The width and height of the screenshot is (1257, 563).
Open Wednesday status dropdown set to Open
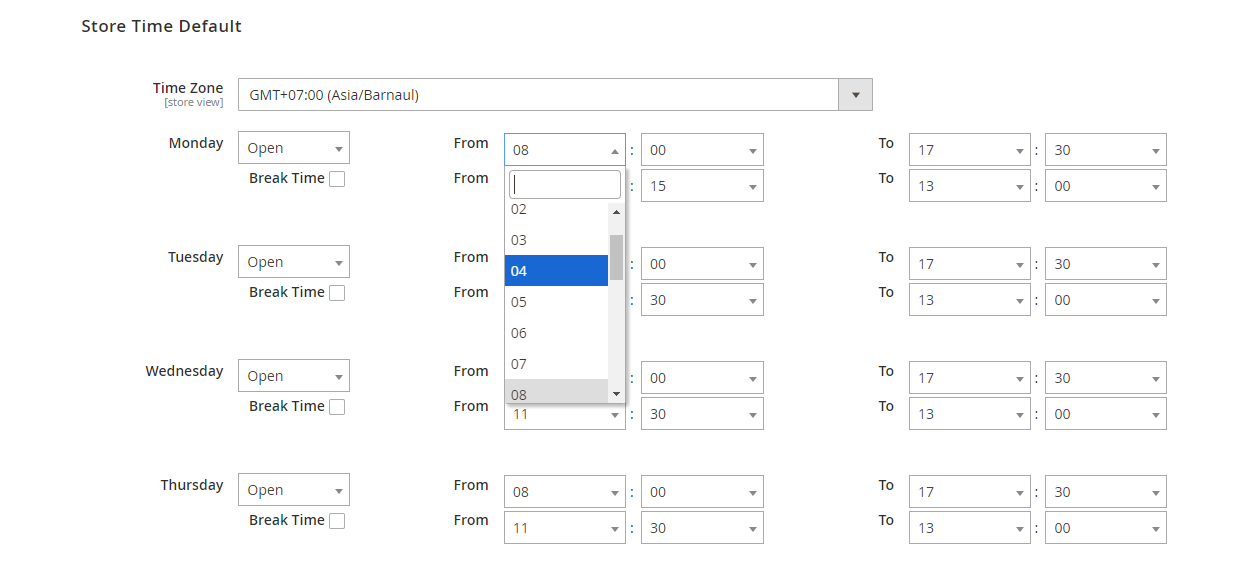(294, 376)
